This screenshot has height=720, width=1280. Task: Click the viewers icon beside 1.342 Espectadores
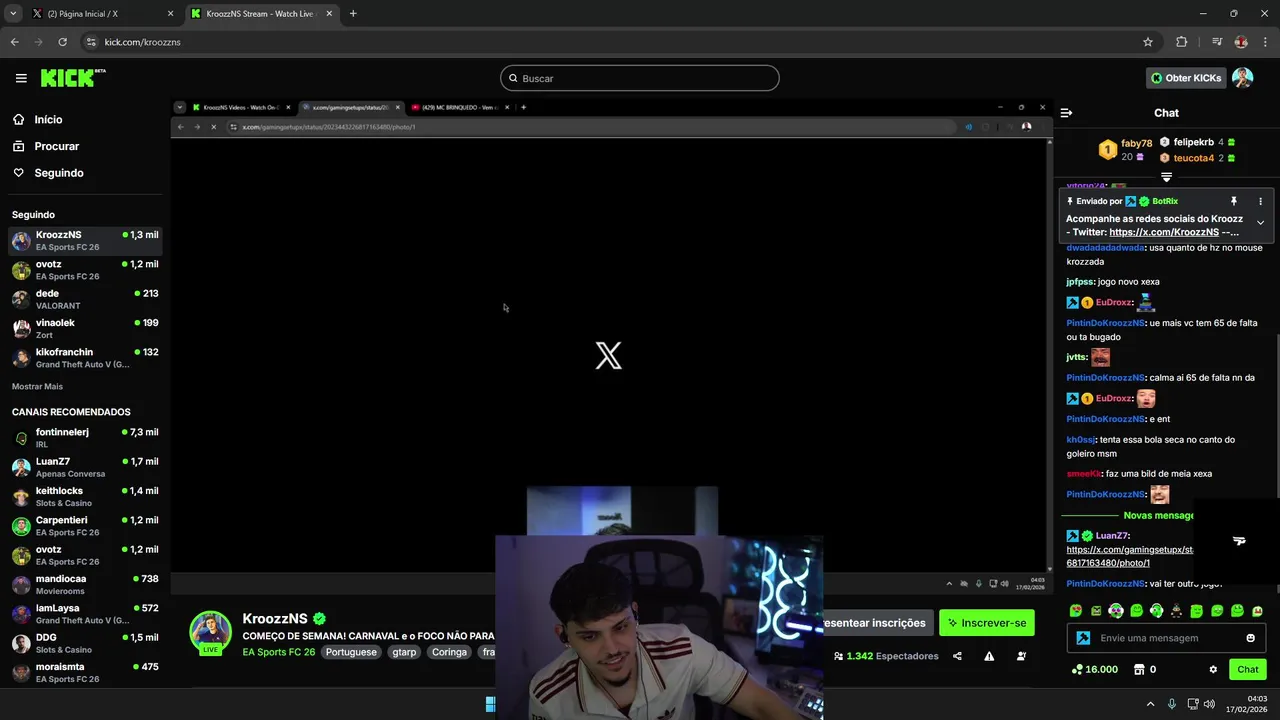point(838,656)
